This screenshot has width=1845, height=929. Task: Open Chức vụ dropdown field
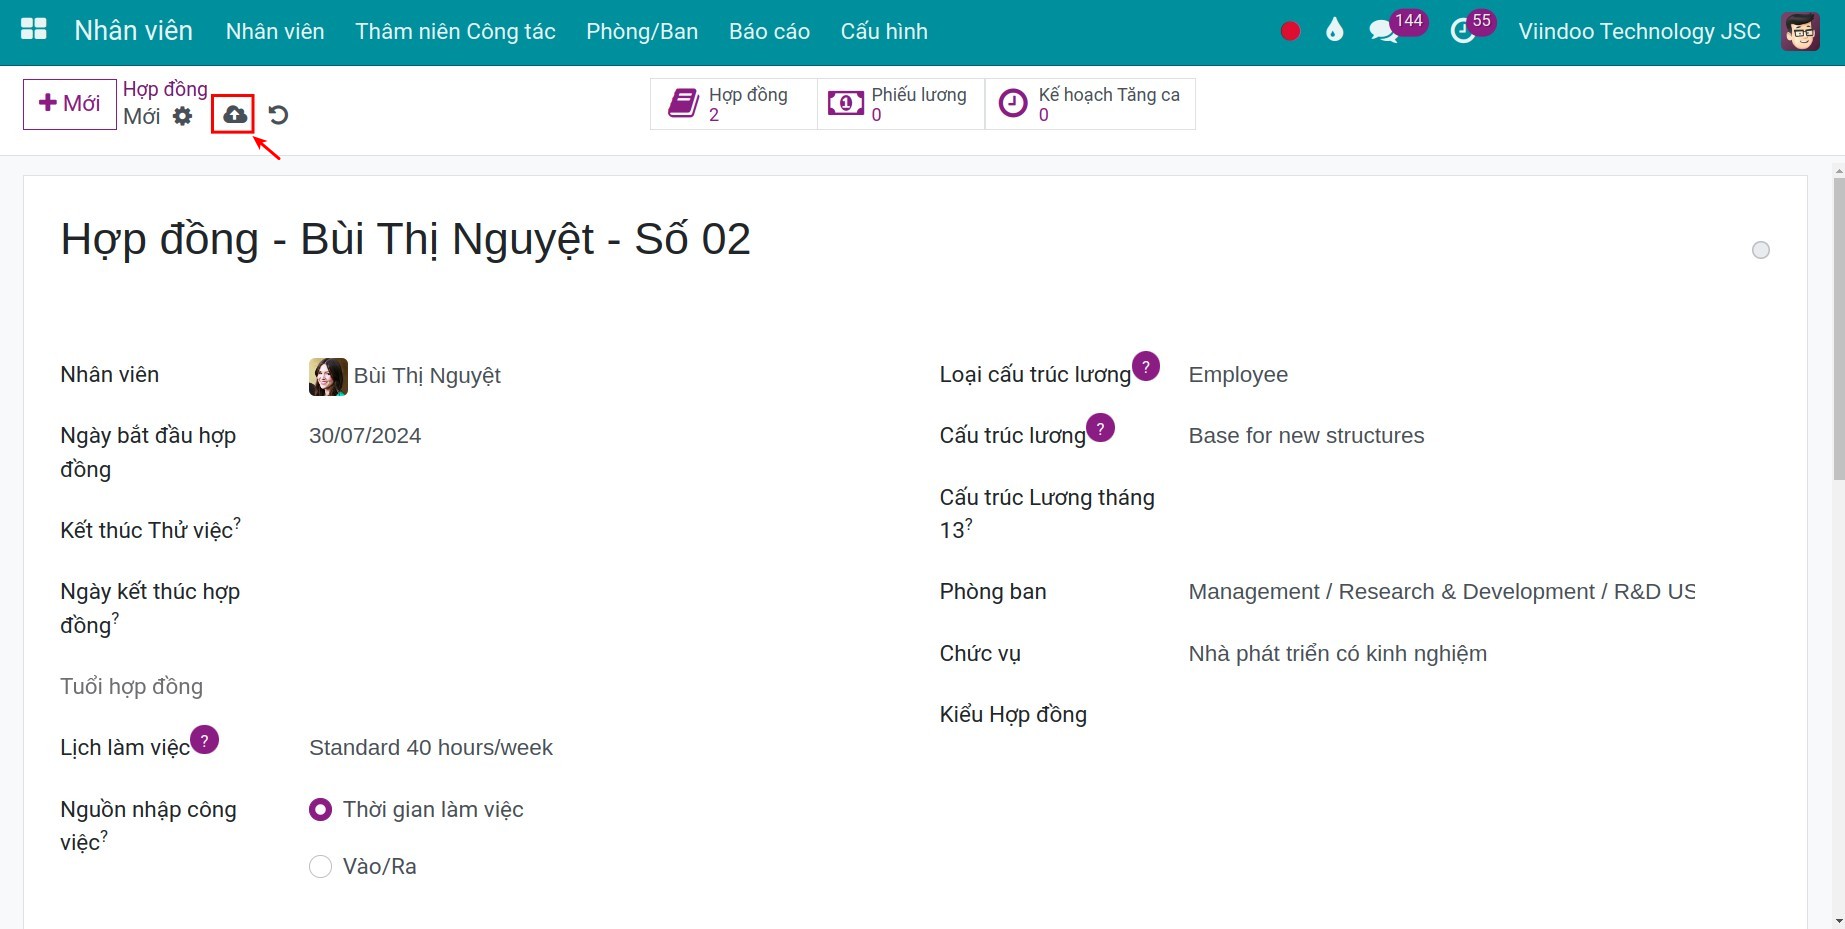coord(1441,654)
